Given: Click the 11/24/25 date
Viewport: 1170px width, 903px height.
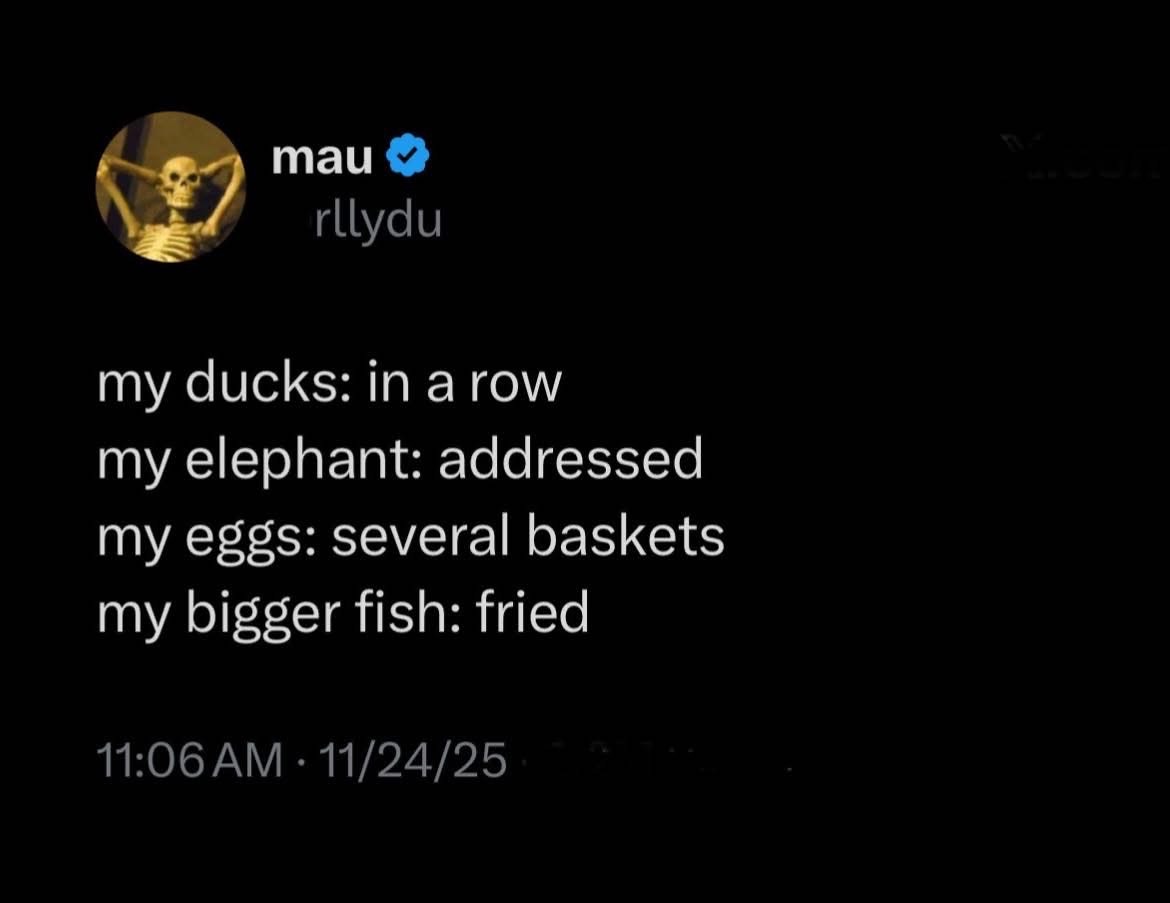Looking at the screenshot, I should (x=413, y=760).
